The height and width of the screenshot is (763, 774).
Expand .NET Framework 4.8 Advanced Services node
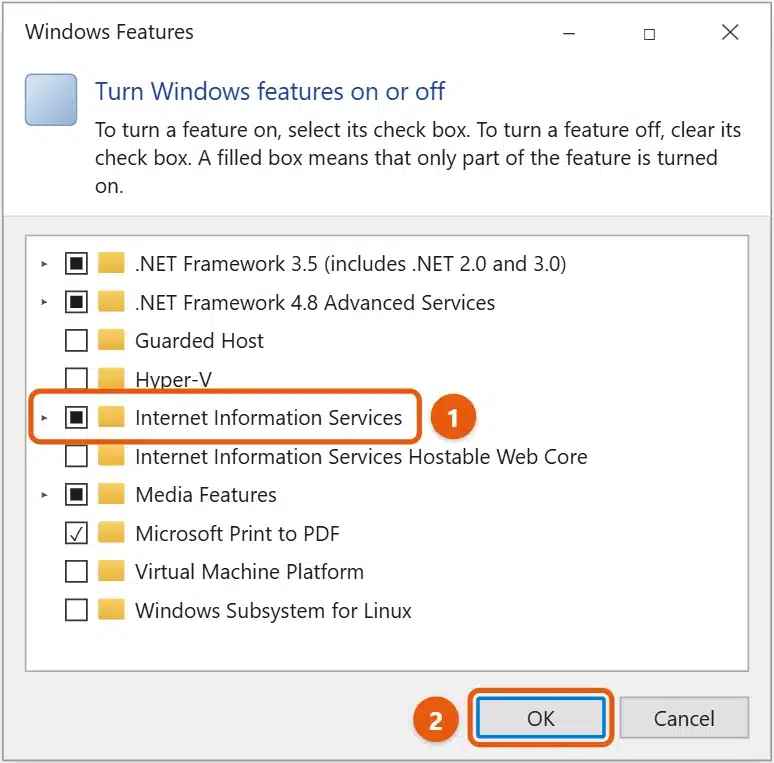coord(44,302)
